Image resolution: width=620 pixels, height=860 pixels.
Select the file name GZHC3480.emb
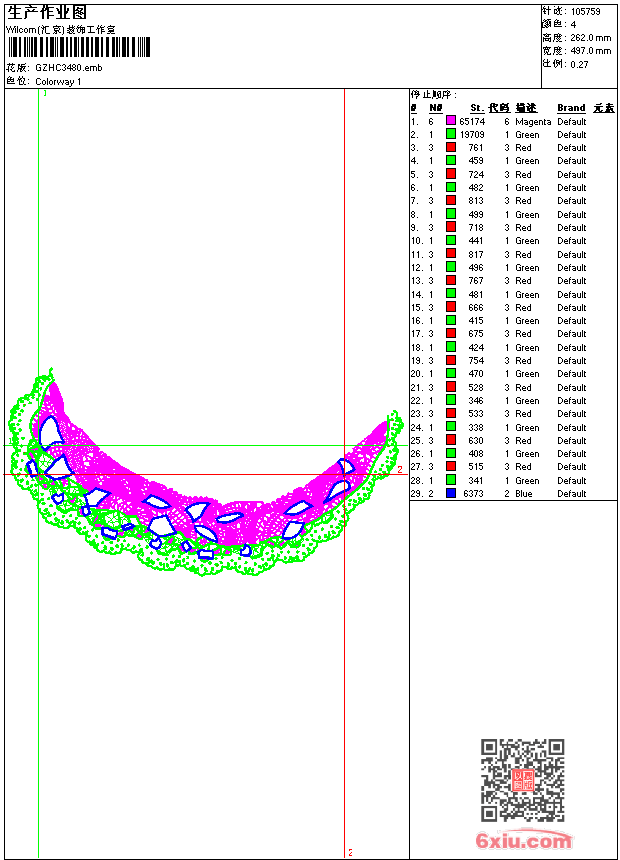[x=68, y=68]
